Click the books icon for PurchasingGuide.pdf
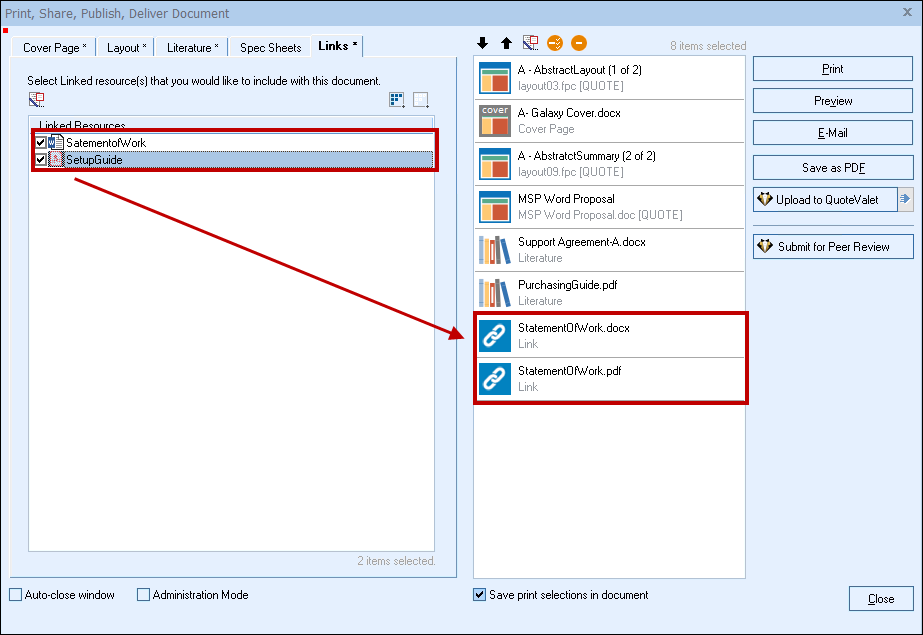The height and width of the screenshot is (635, 923). 494,292
